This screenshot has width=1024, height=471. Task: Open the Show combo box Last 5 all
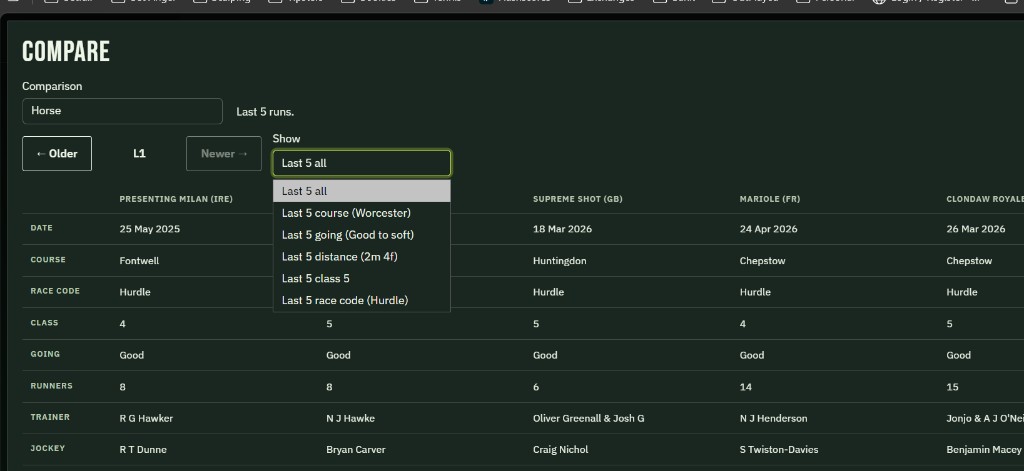click(362, 163)
